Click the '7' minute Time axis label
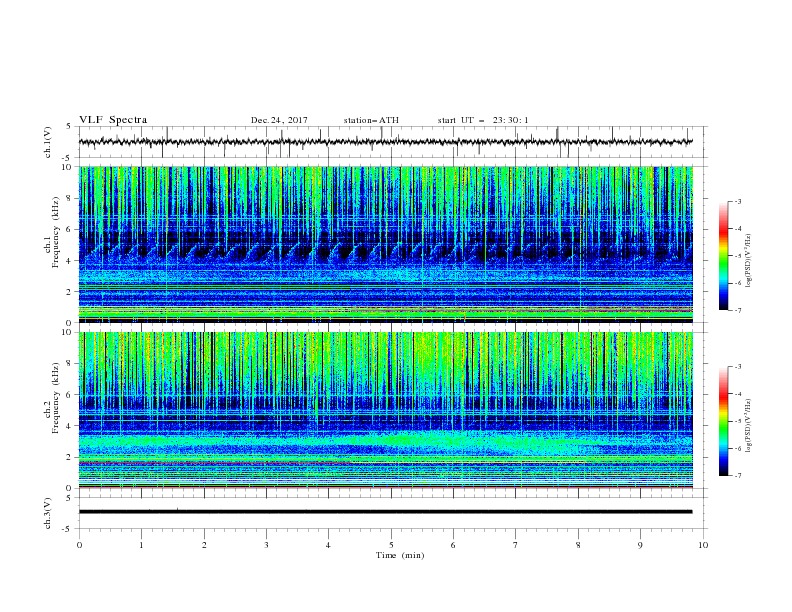The image size is (792, 612). click(x=516, y=545)
